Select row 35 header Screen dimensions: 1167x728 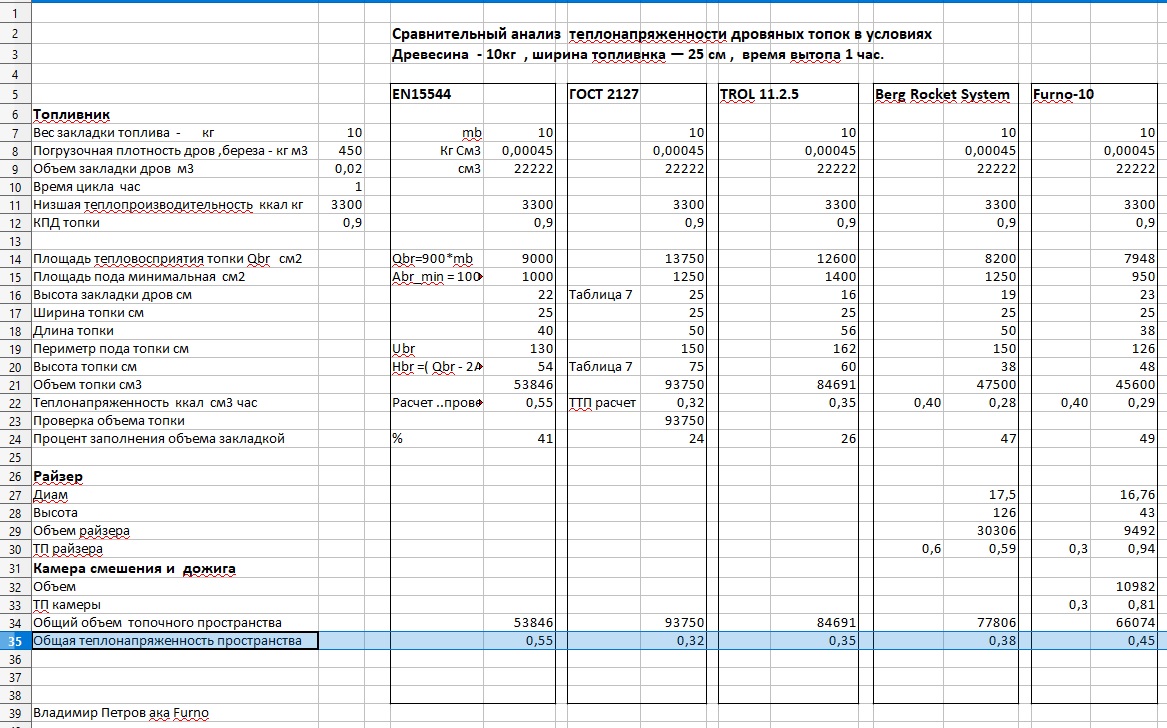[15, 641]
